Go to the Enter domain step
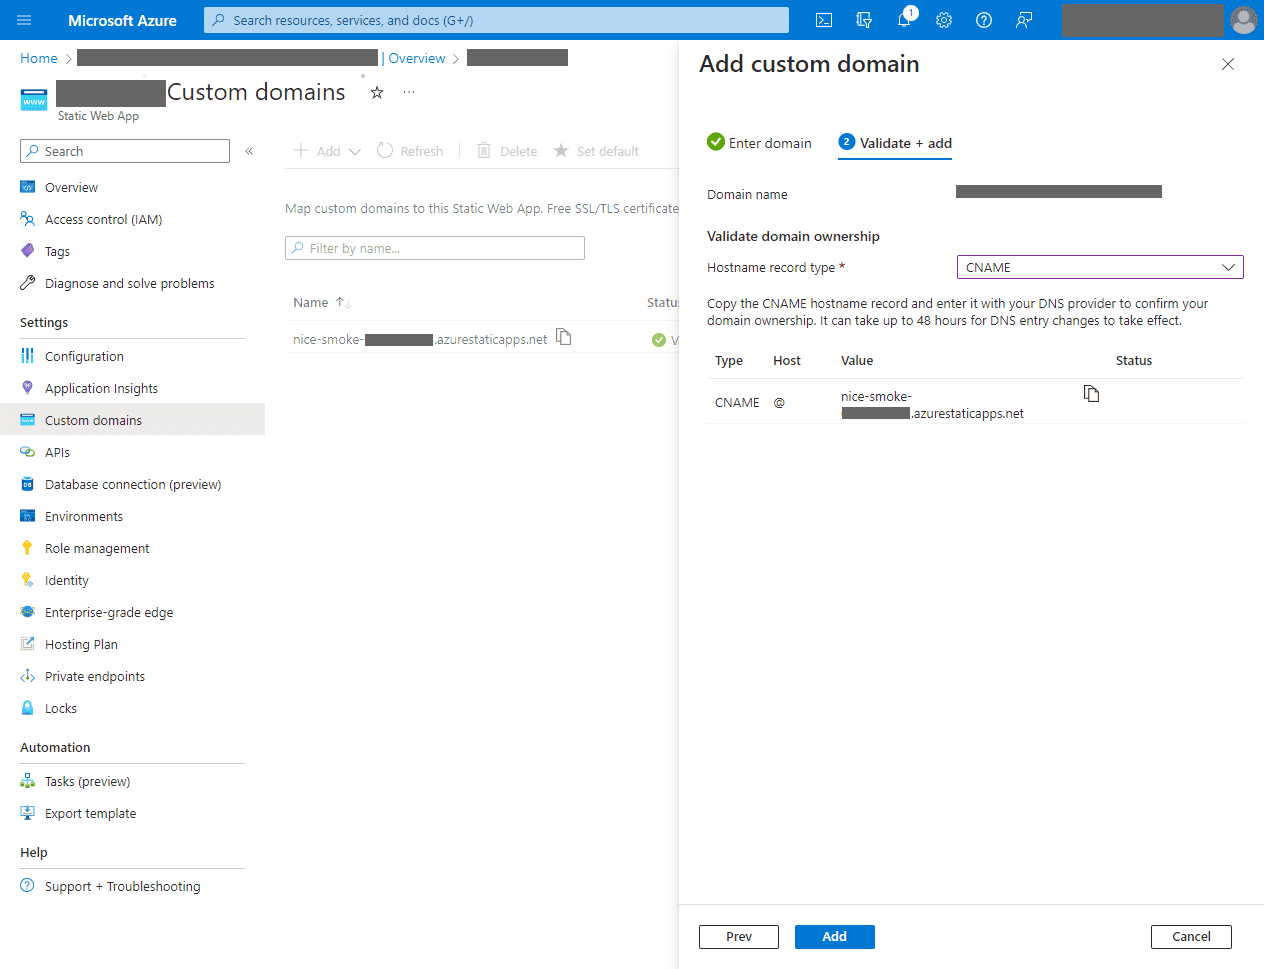 (x=760, y=143)
